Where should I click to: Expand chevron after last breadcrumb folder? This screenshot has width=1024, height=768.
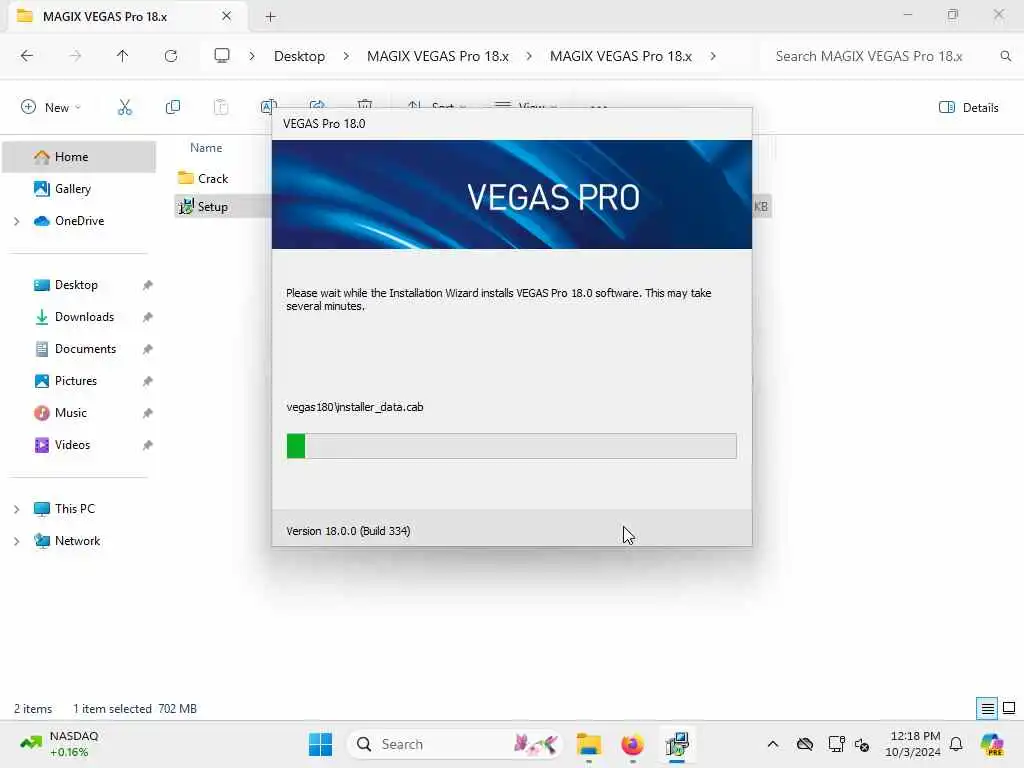713,56
